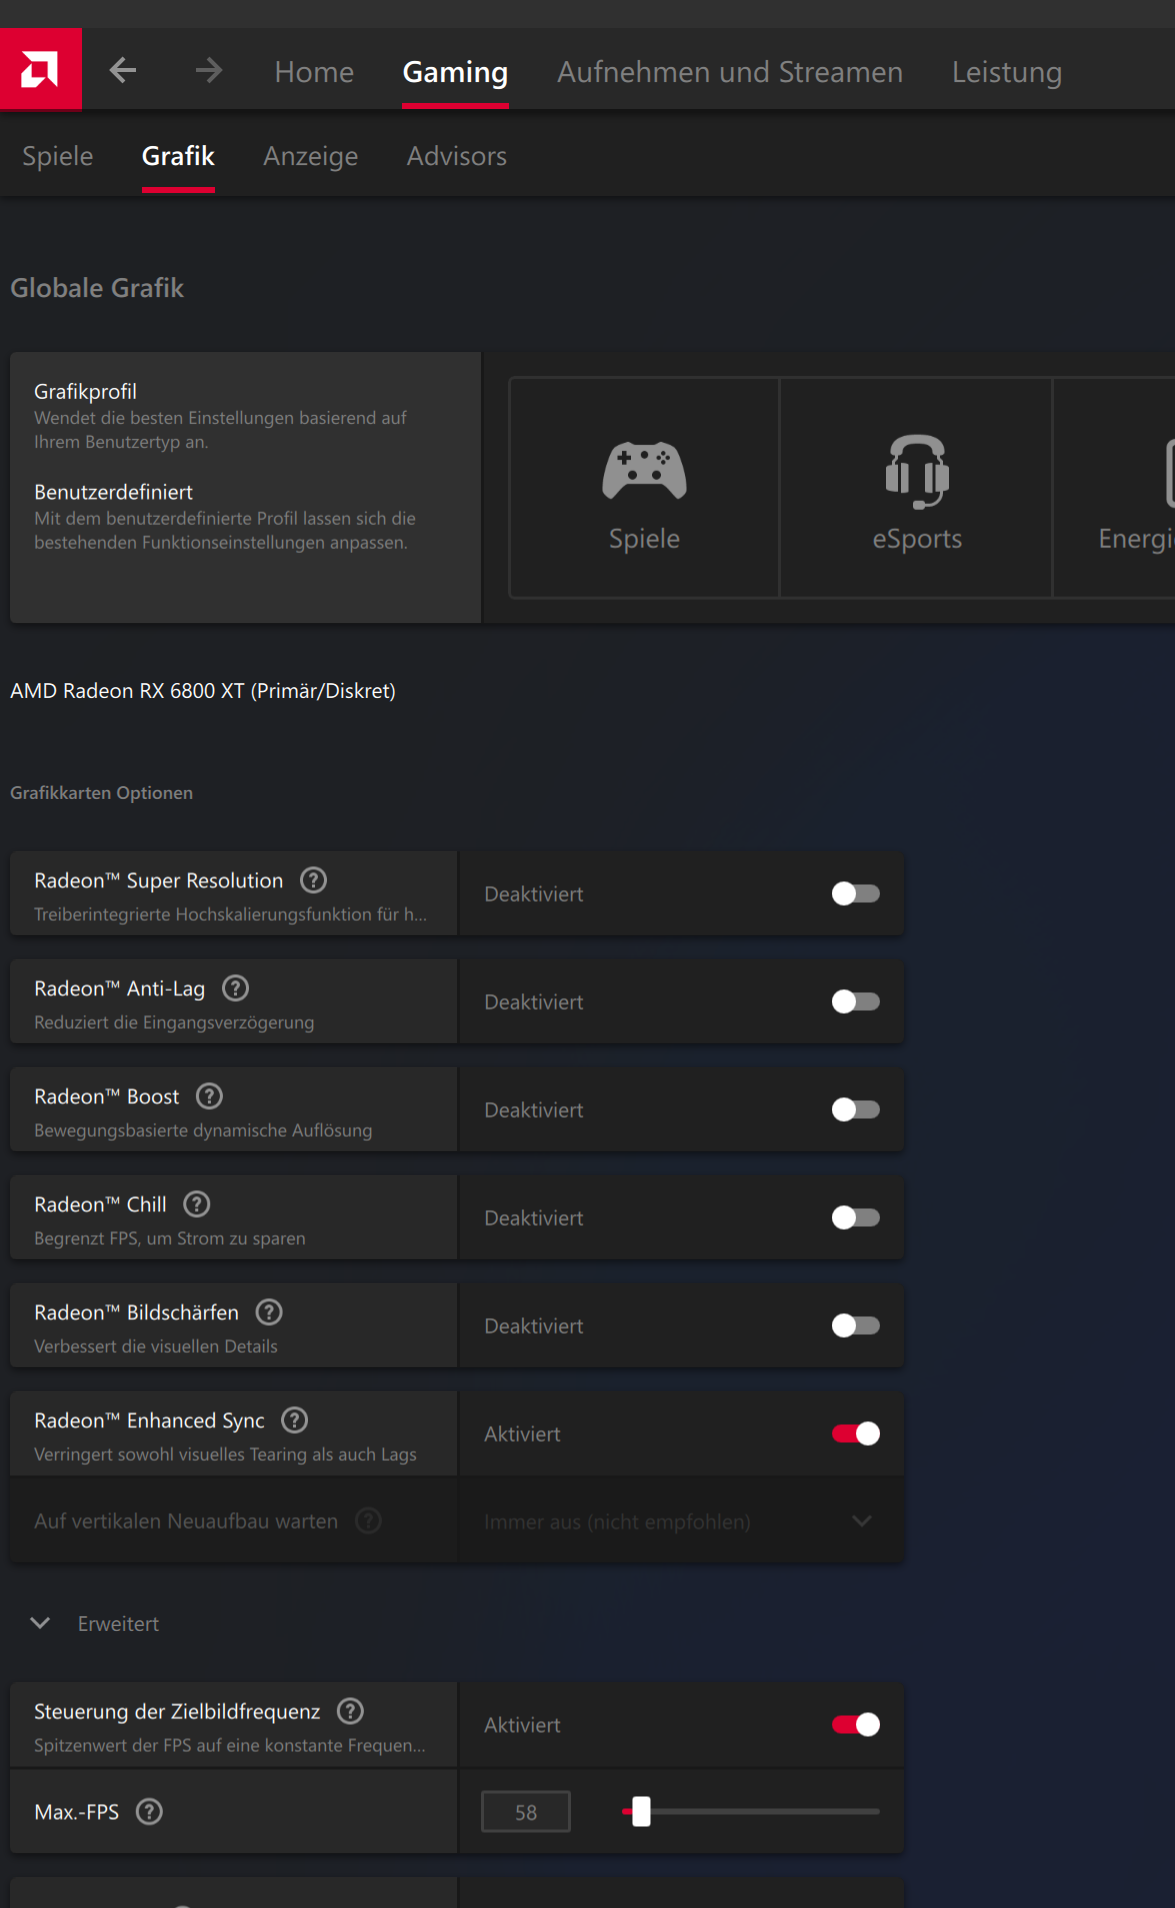Open the Advisors sub-tab
1175x1908 pixels.
pos(457,156)
